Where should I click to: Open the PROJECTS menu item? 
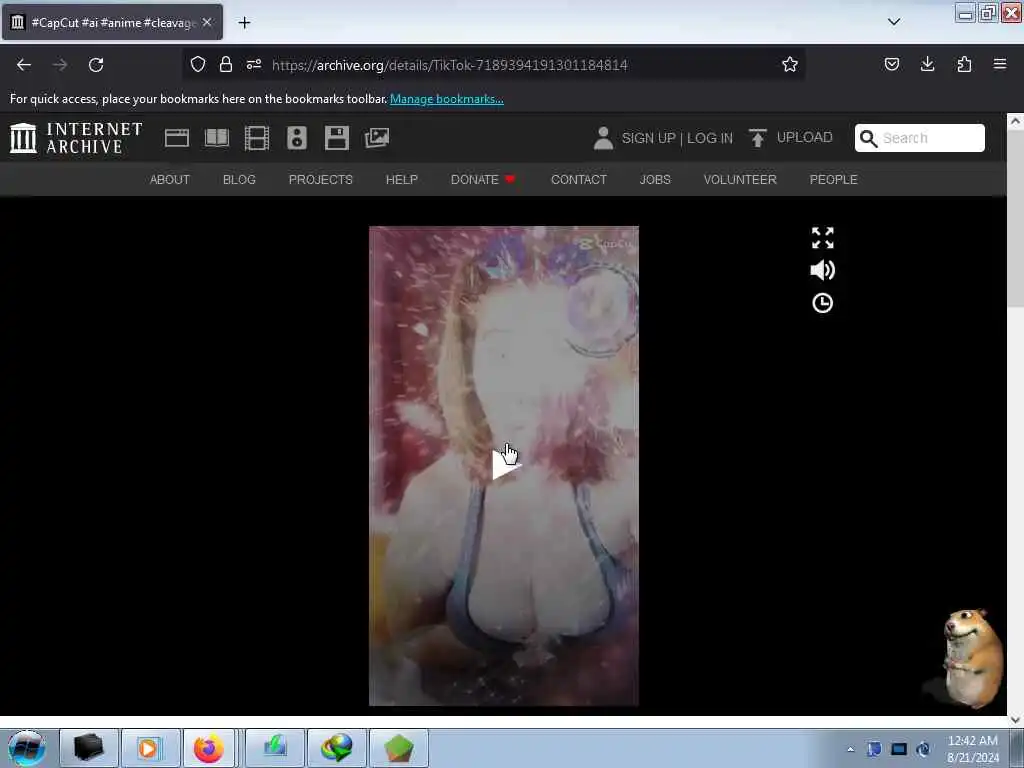point(321,180)
